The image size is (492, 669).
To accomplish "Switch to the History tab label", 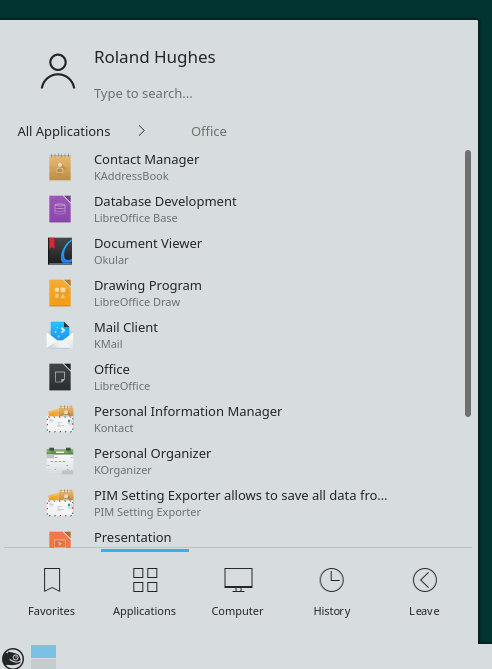I will [332, 611].
